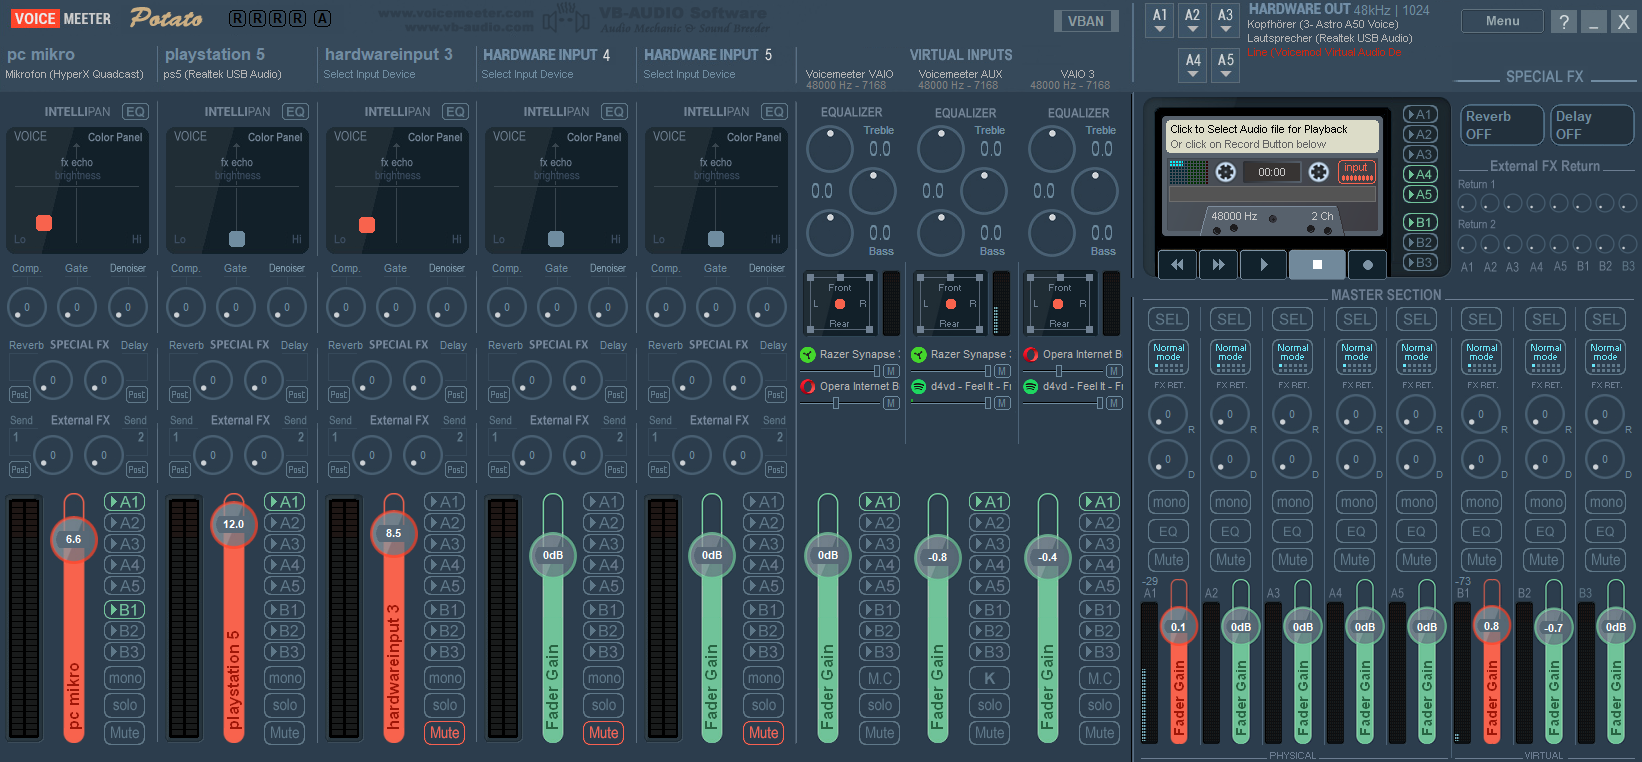Screen dimensions: 1642x762
Task: Select an input device for hardwareinput 3
Action: pyautogui.click(x=369, y=74)
